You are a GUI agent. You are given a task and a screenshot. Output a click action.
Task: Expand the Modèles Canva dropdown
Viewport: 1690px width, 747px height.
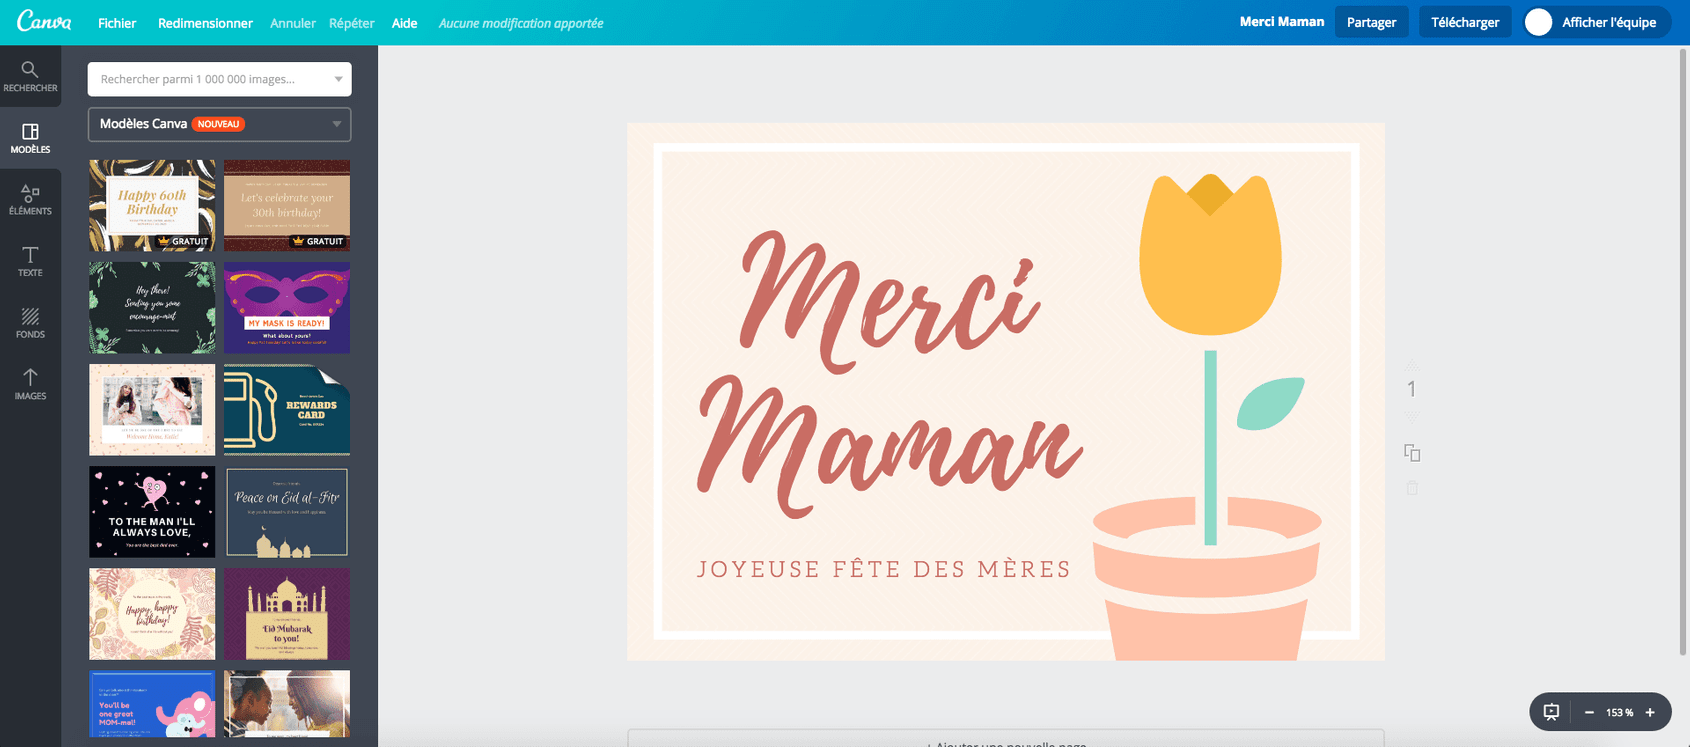coord(336,124)
